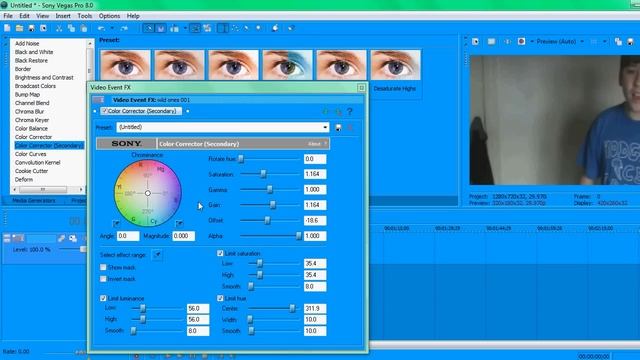The height and width of the screenshot is (360, 640).
Task: Open the Help menu
Action: tap(133, 16)
